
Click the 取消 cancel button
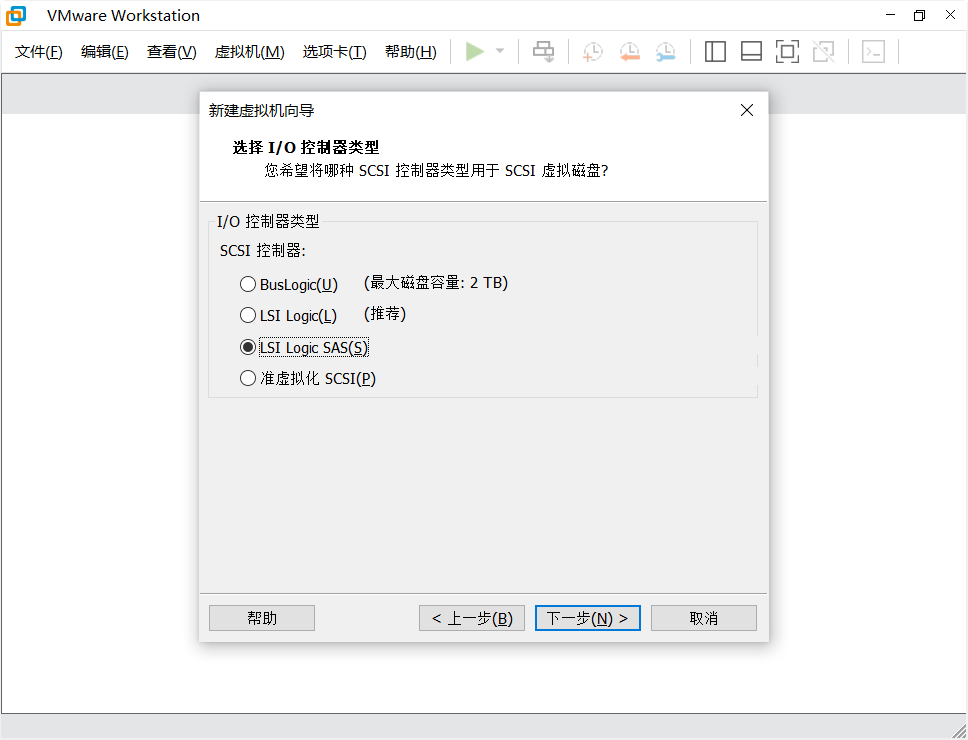tap(704, 618)
